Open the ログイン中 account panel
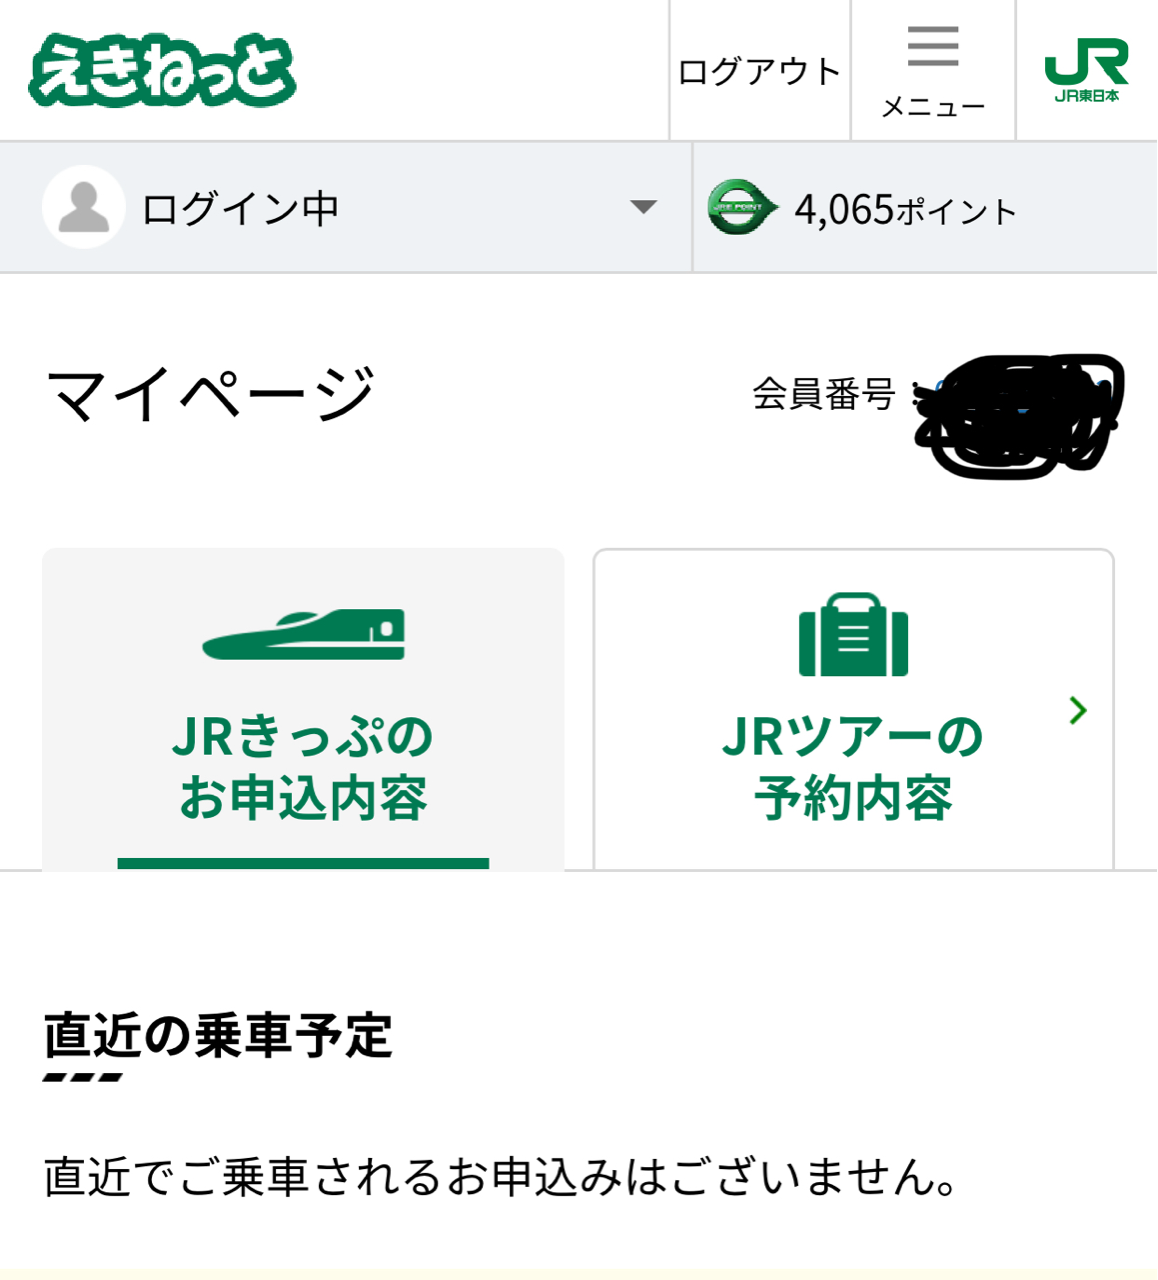Screen dimensions: 1158x1280 [x=346, y=207]
